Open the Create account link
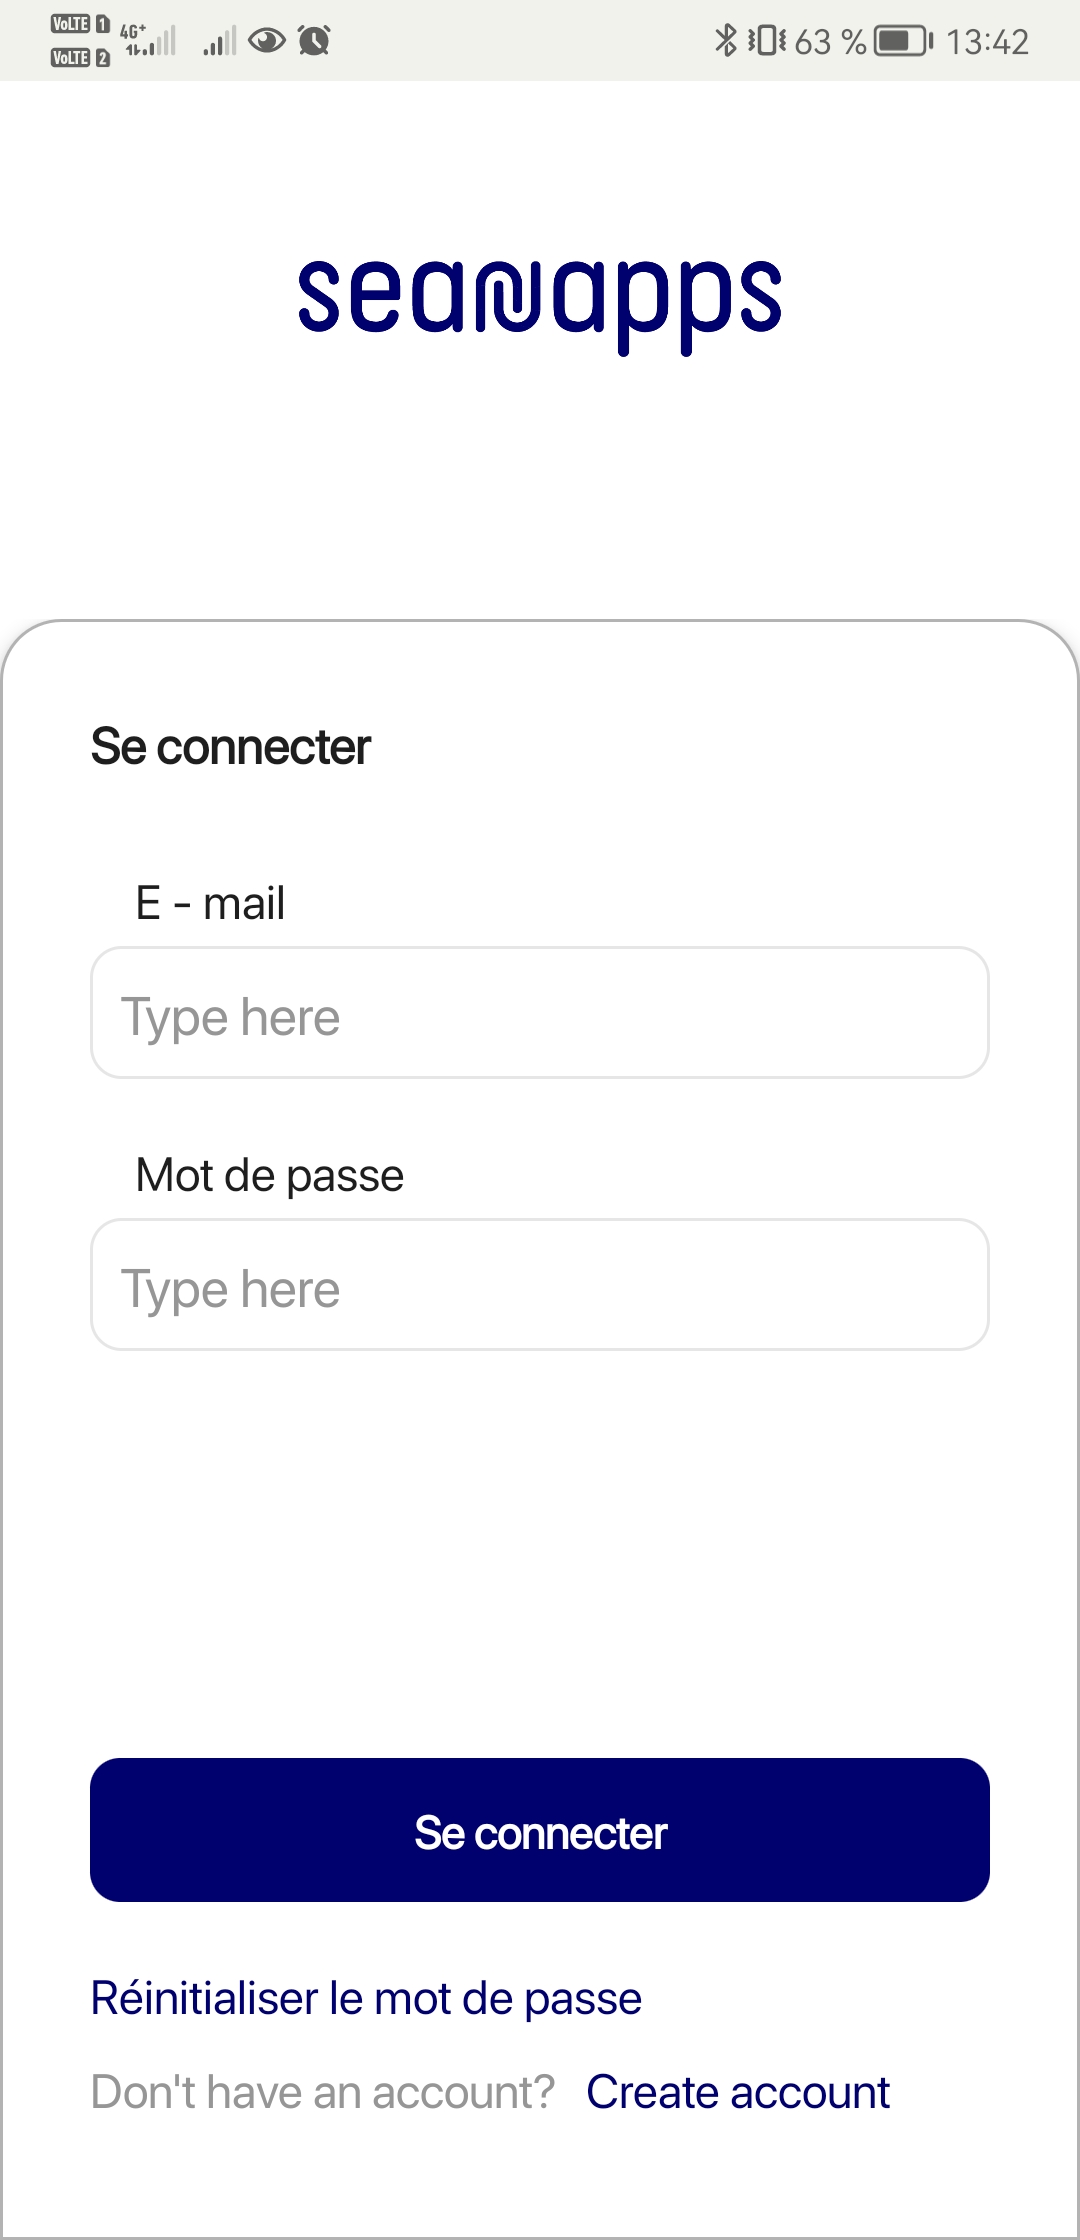Screen dimensions: 1080x2240 (738, 2092)
